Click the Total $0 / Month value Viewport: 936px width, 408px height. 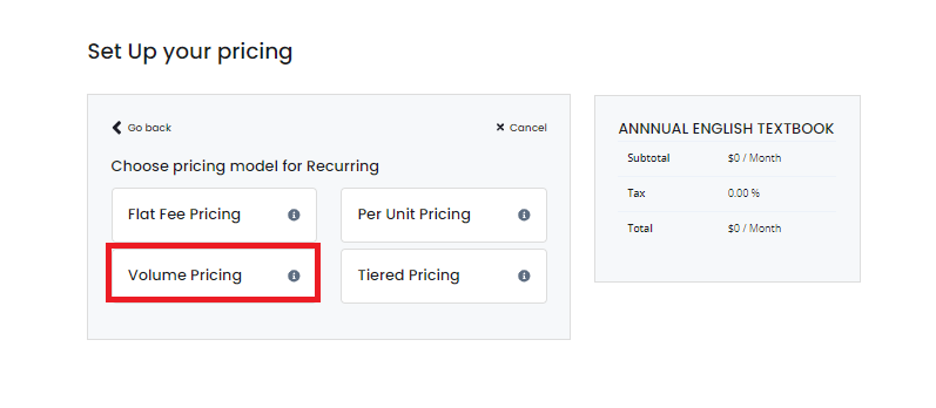coord(755,228)
